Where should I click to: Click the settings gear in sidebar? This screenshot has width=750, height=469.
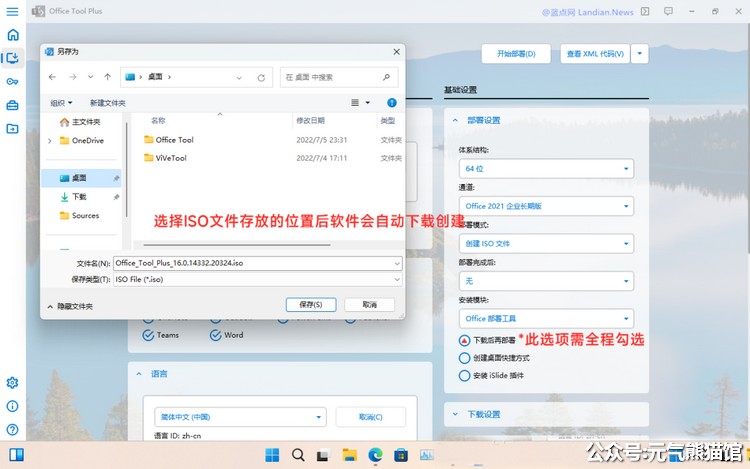click(12, 382)
